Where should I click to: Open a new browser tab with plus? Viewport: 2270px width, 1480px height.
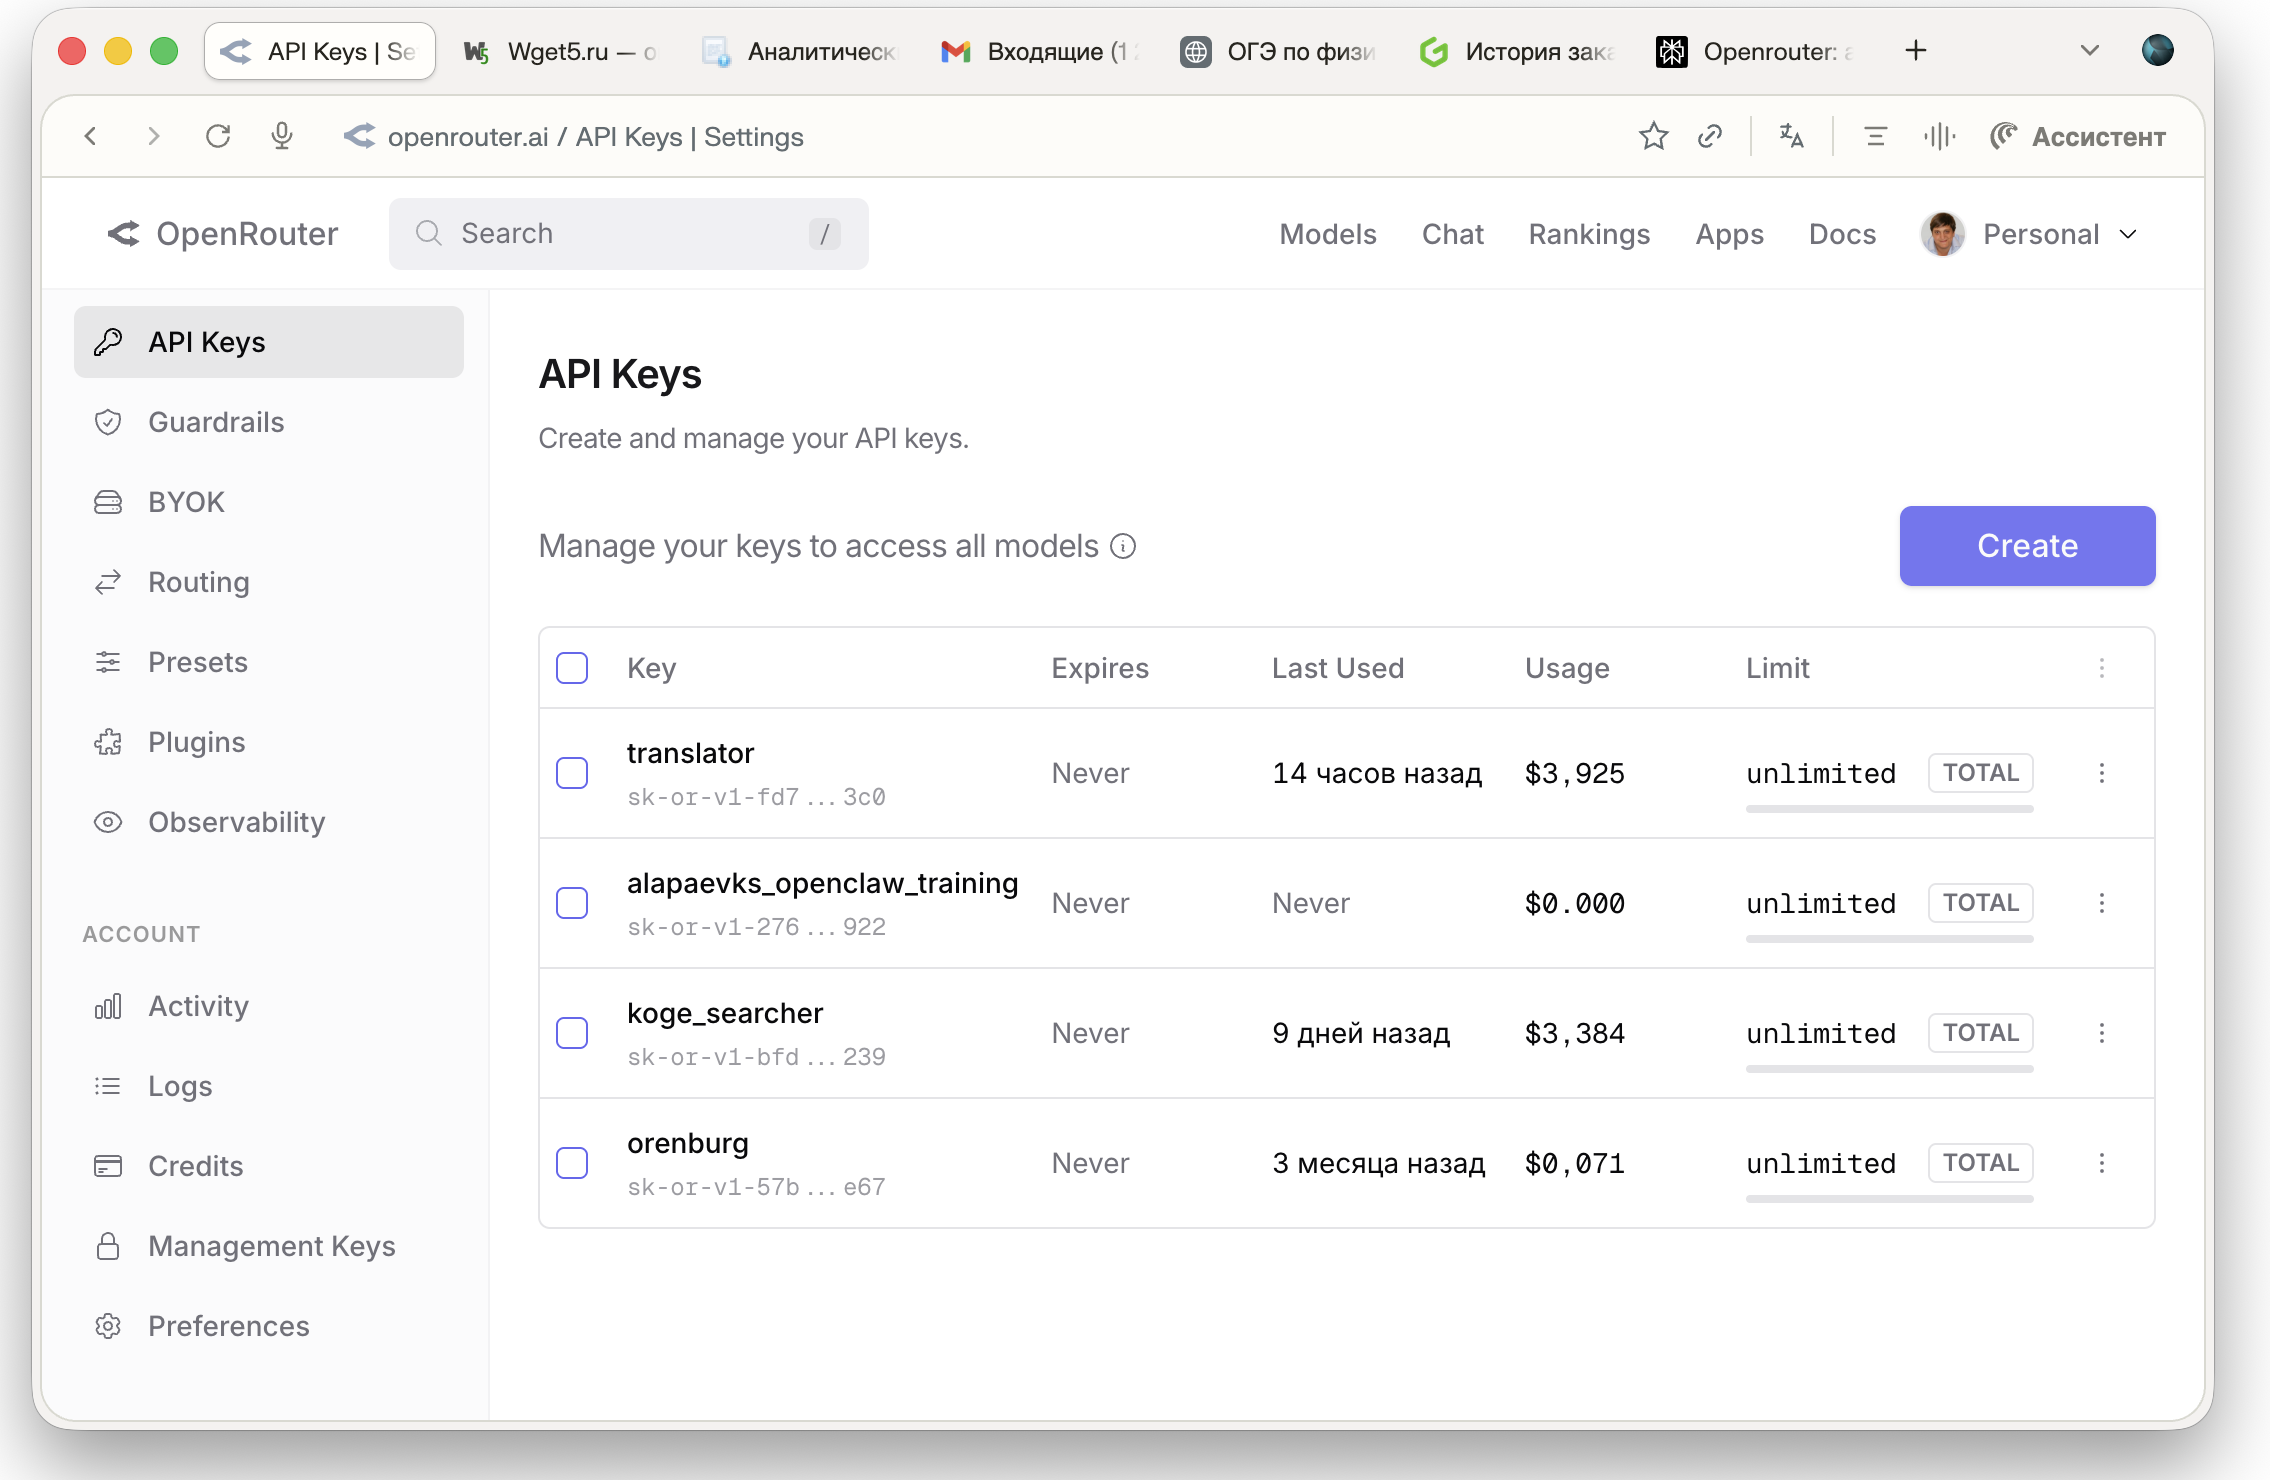pos(1915,51)
